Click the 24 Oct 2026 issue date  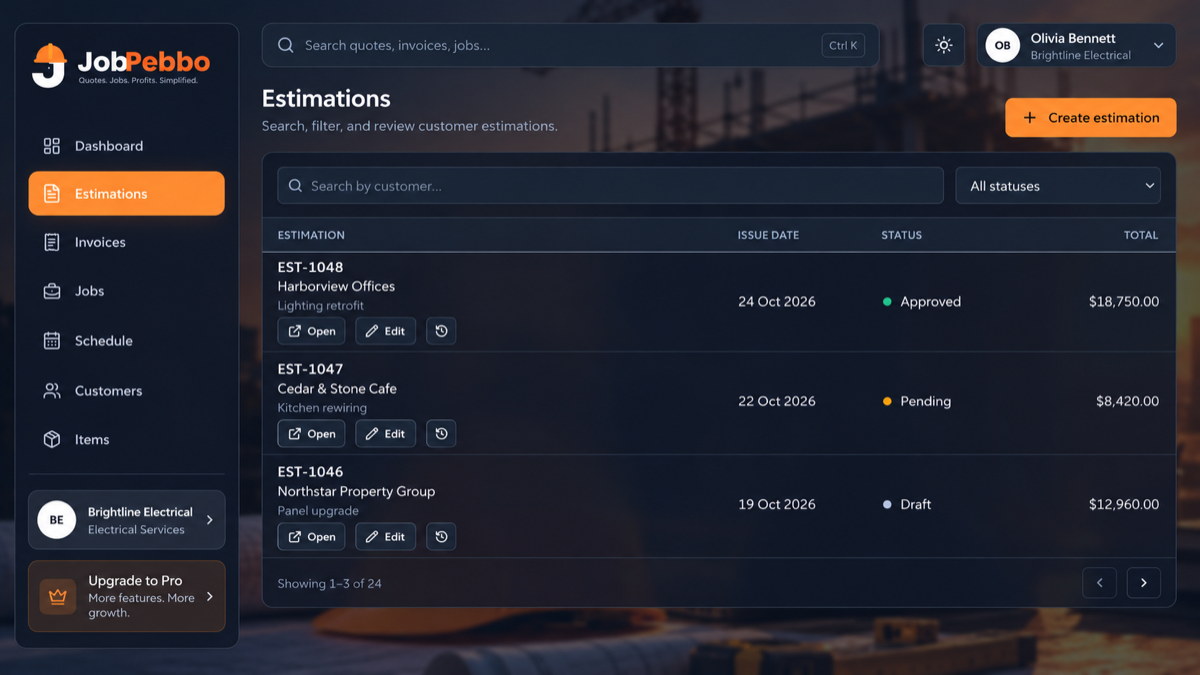(777, 302)
